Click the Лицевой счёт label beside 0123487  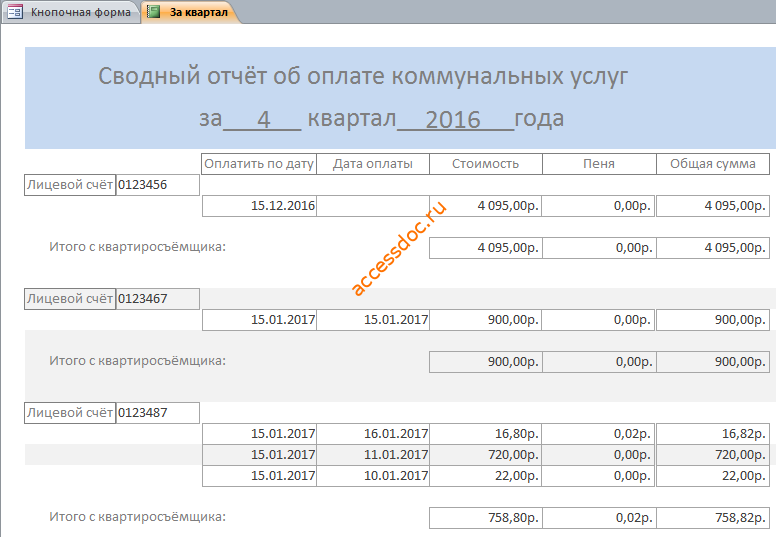[x=70, y=413]
